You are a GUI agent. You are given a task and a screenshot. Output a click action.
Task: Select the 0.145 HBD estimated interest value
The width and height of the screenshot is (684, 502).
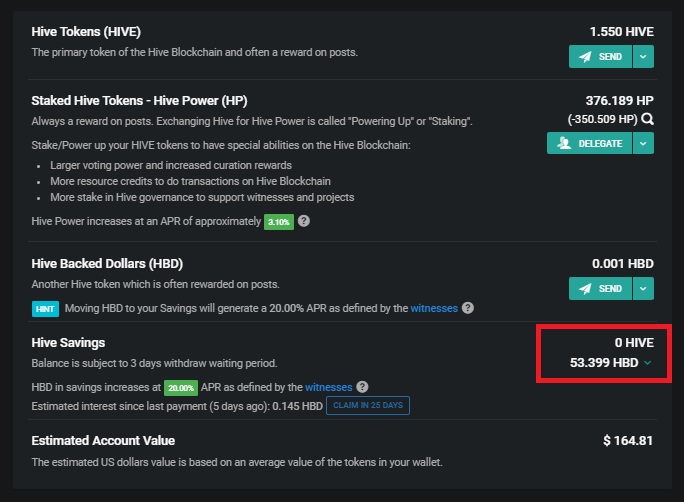[x=298, y=406]
